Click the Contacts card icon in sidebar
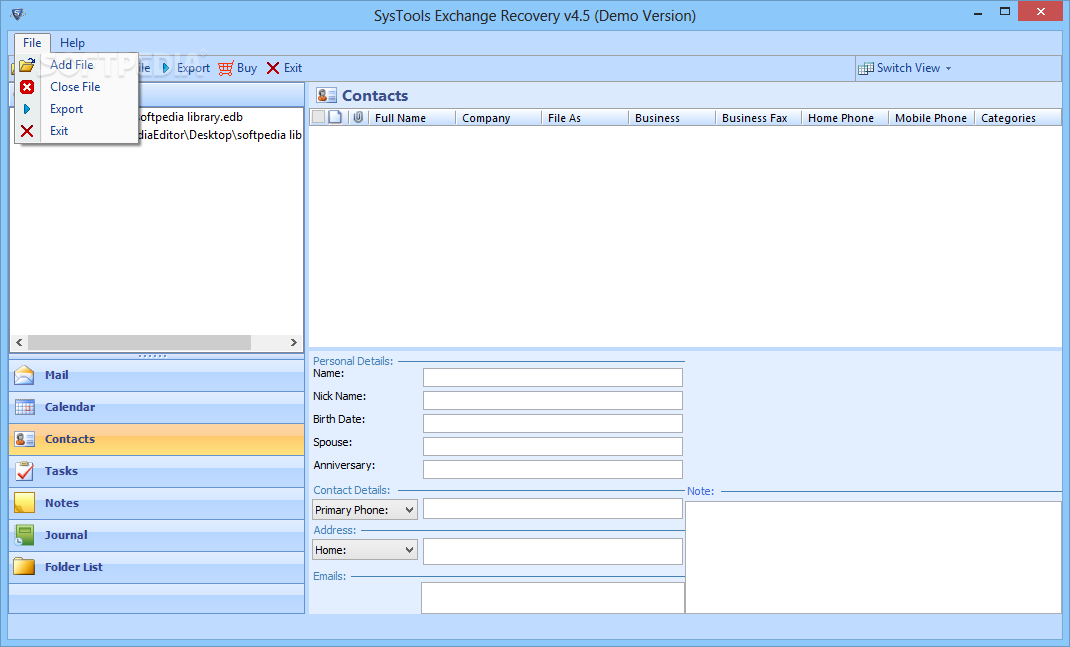This screenshot has height=647, width=1070. [x=25, y=439]
